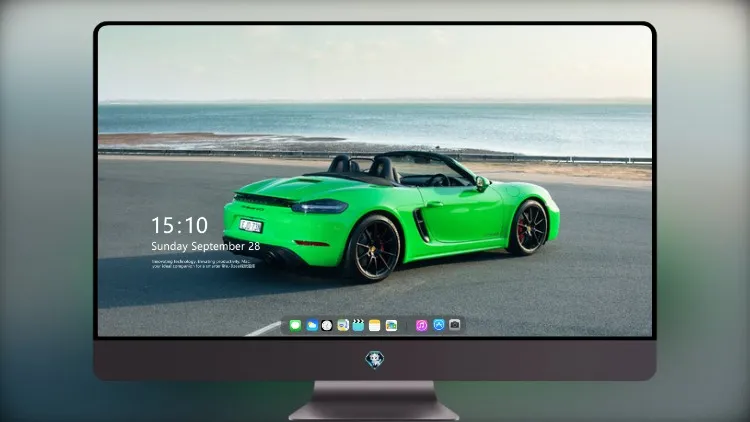Open the green Messages app in dock

click(x=295, y=325)
